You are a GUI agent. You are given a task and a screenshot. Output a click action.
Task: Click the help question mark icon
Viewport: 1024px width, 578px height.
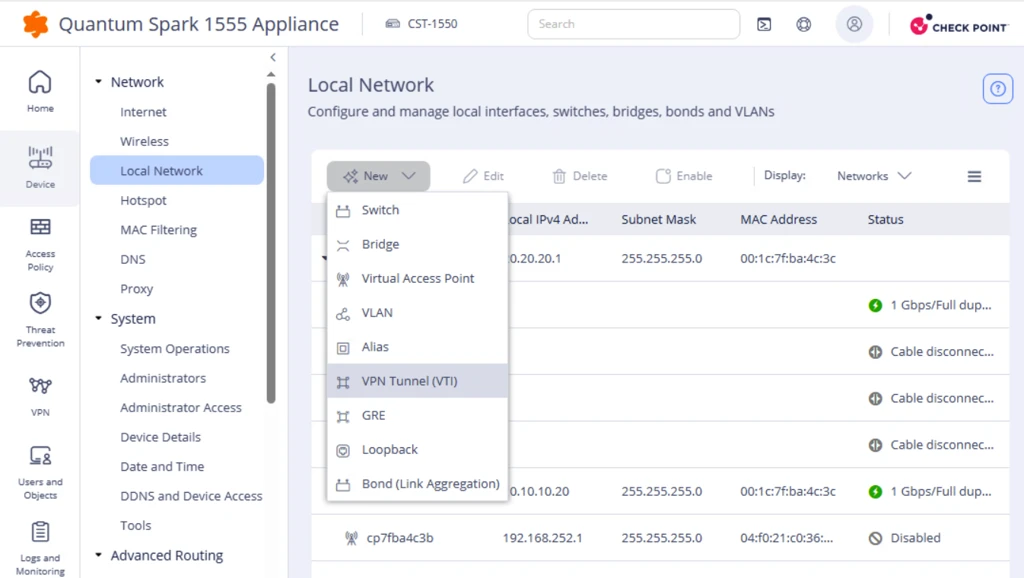(997, 89)
